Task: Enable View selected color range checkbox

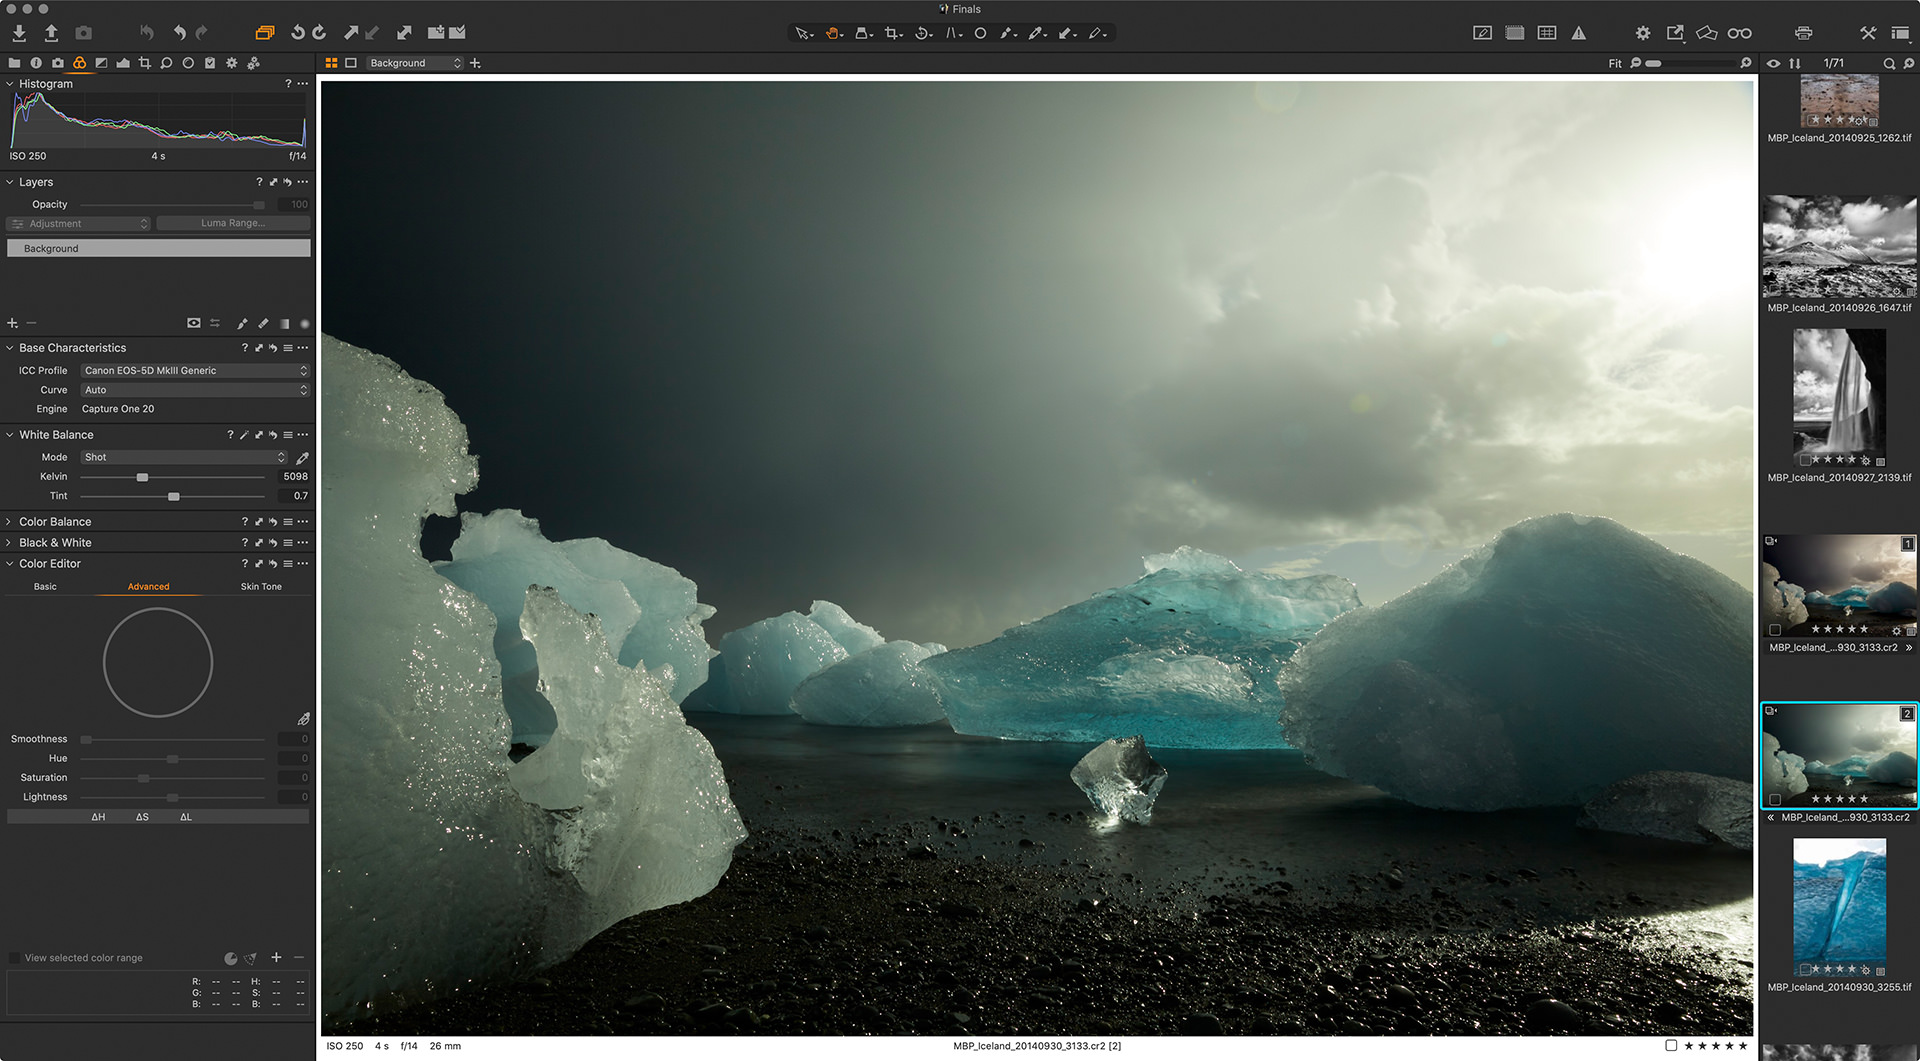Action: pyautogui.click(x=14, y=958)
